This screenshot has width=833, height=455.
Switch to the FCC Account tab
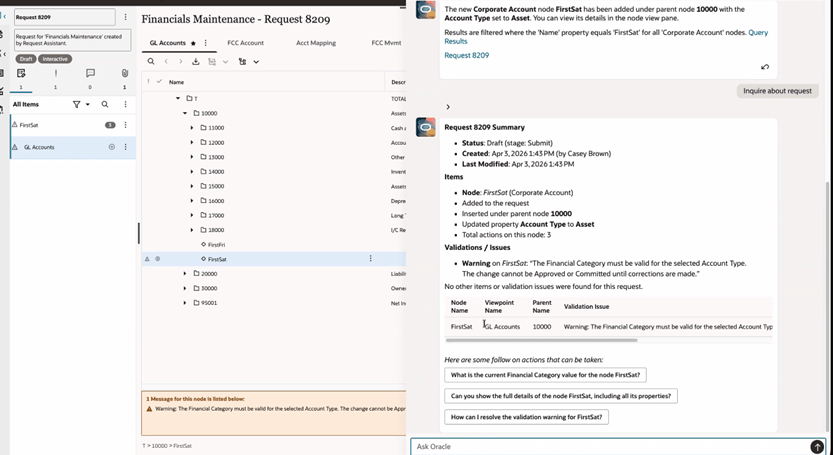point(245,43)
